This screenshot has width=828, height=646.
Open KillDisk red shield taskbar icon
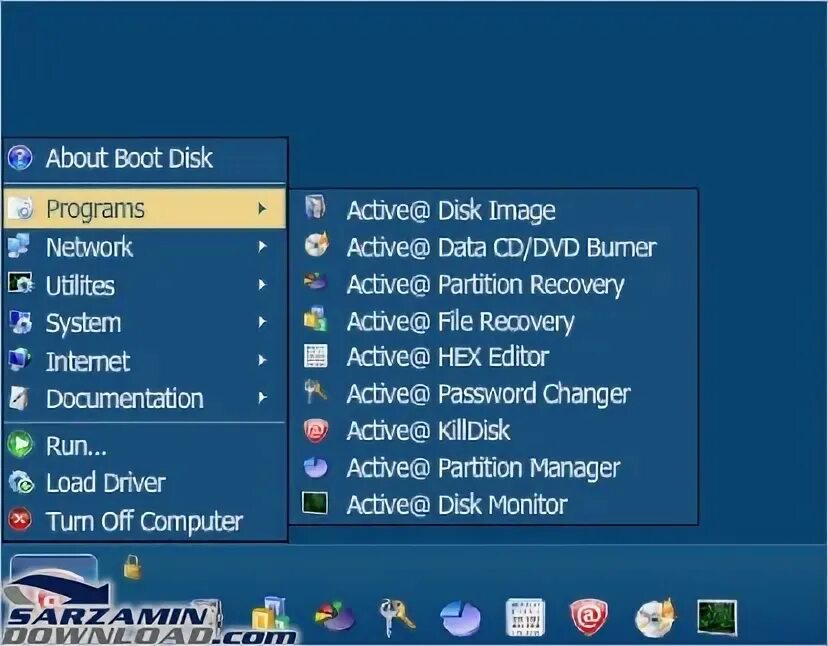(589, 617)
